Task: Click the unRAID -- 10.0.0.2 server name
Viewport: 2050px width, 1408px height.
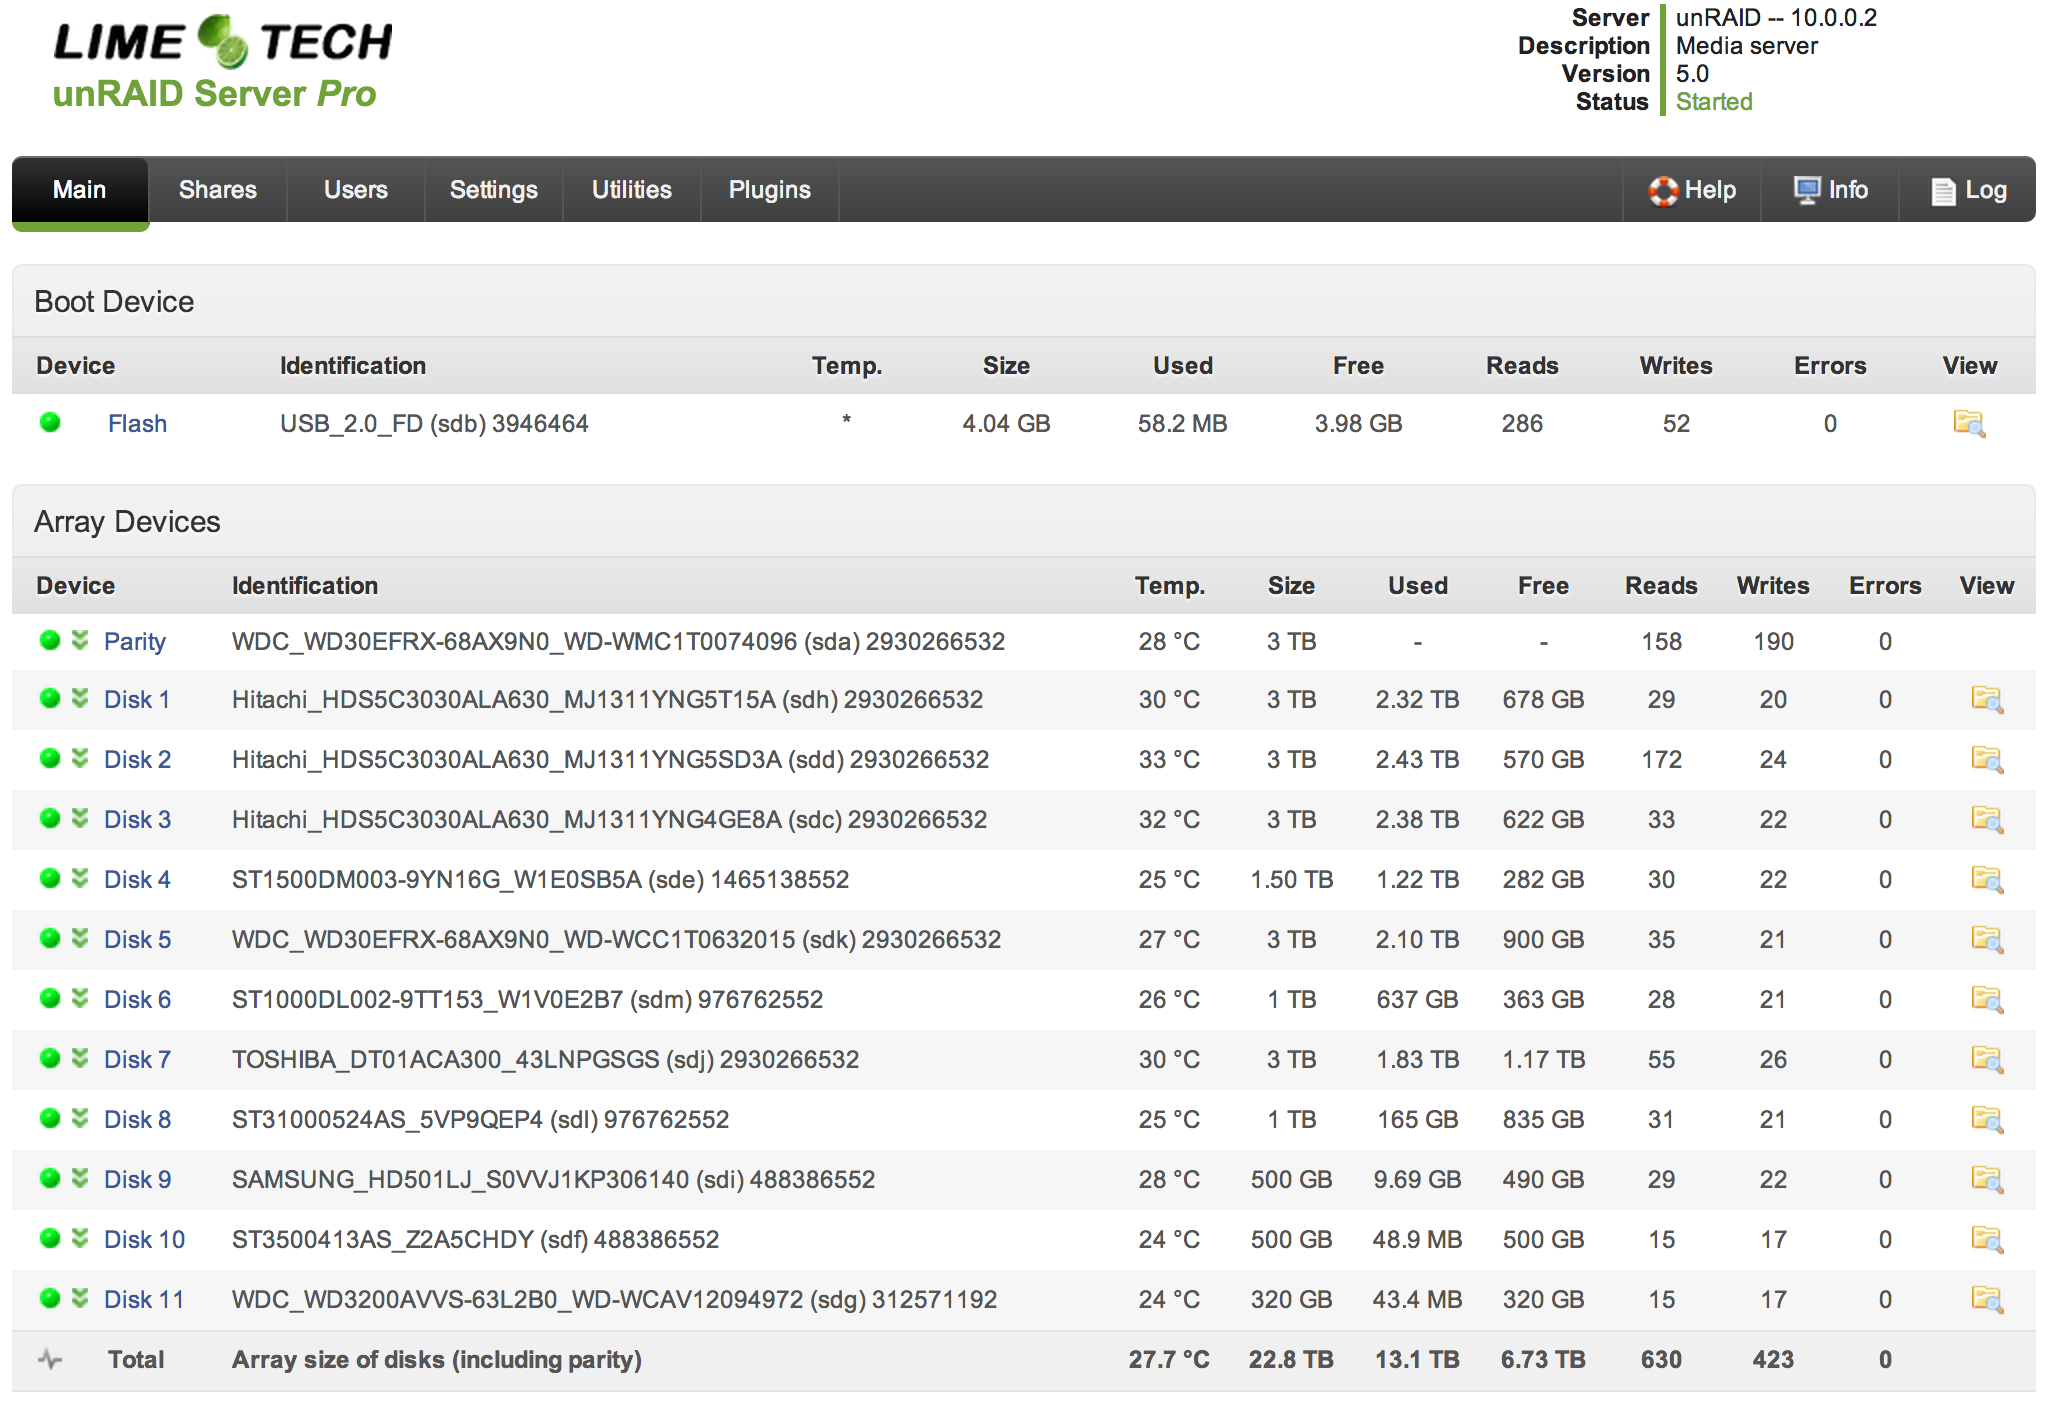Action: [1776, 18]
